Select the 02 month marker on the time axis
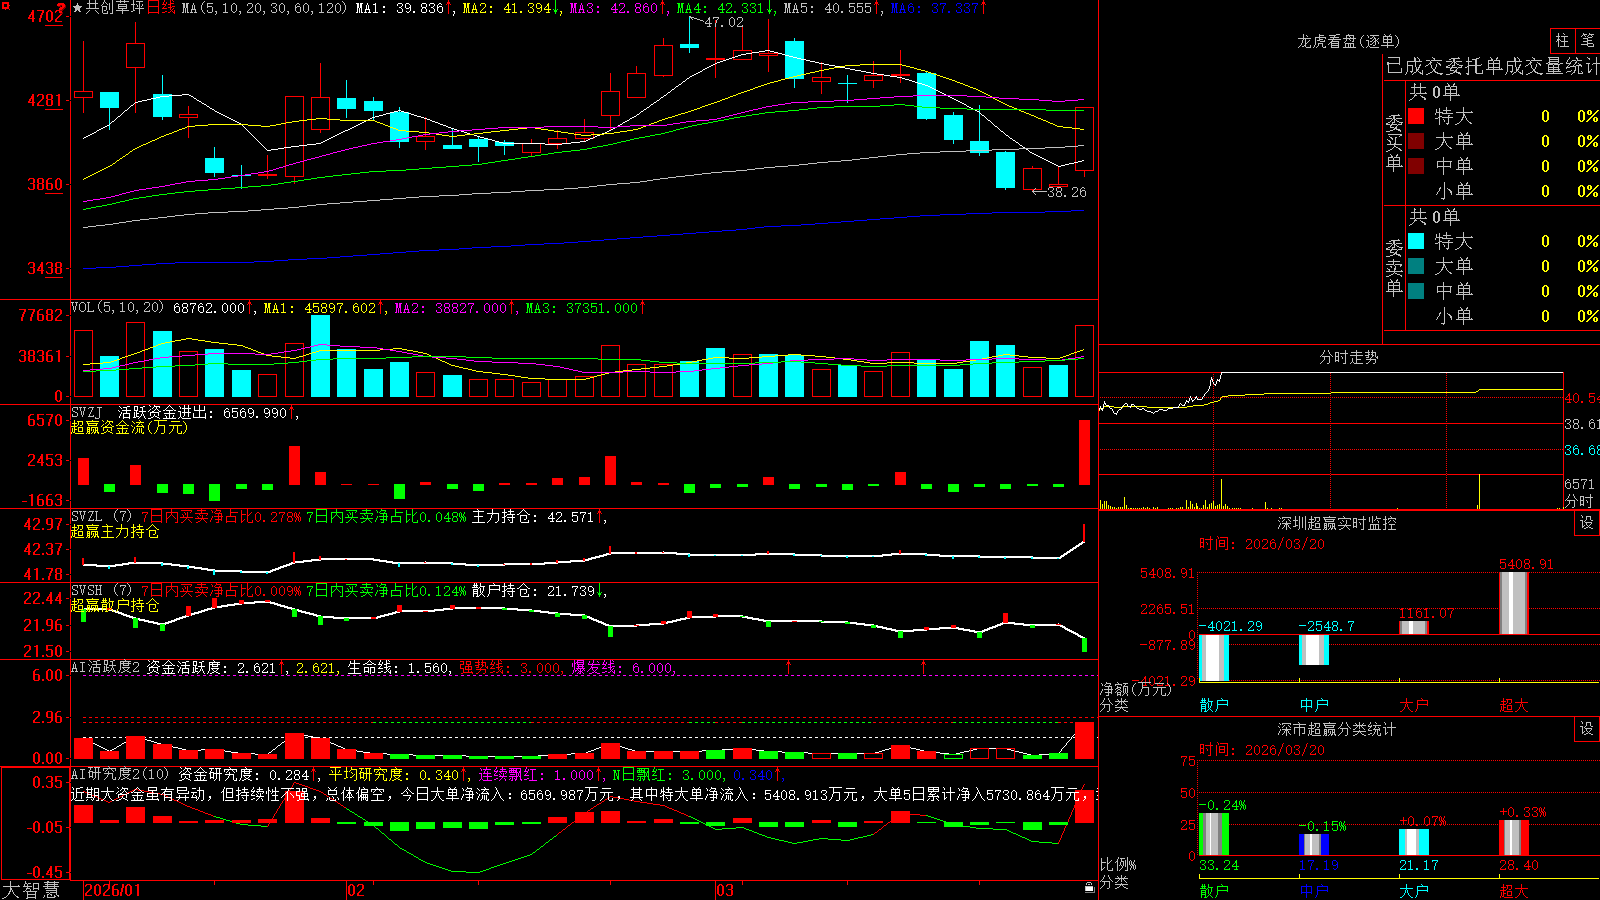1600x900 pixels. coord(356,890)
